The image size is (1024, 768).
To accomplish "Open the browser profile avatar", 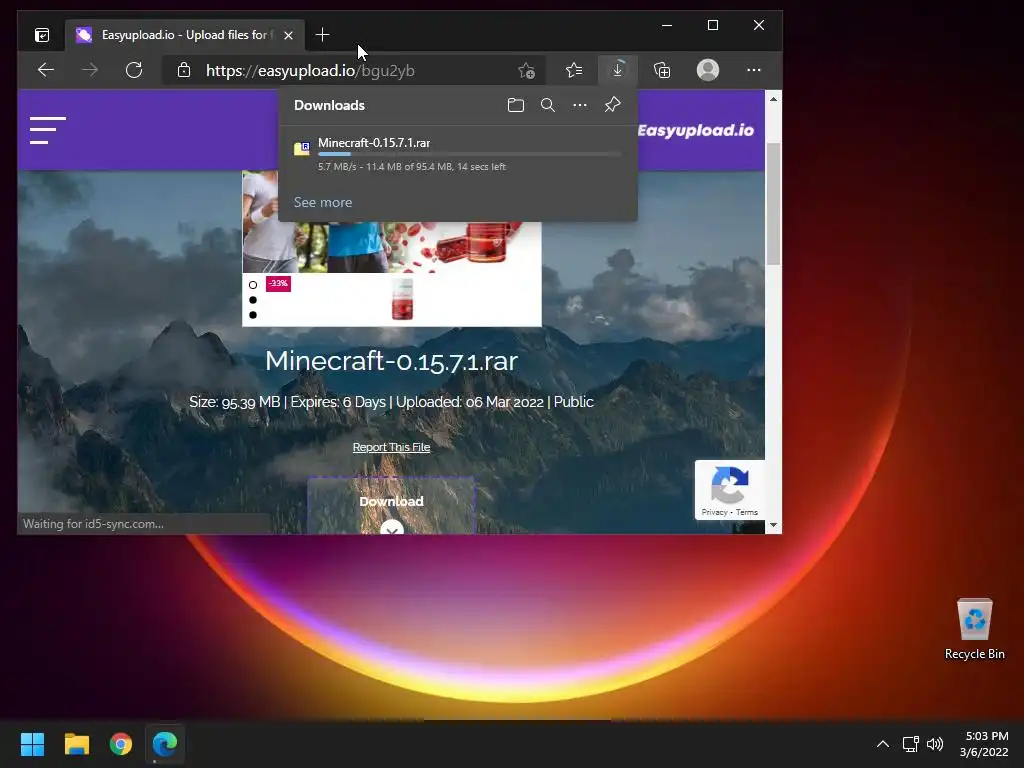I will click(708, 70).
